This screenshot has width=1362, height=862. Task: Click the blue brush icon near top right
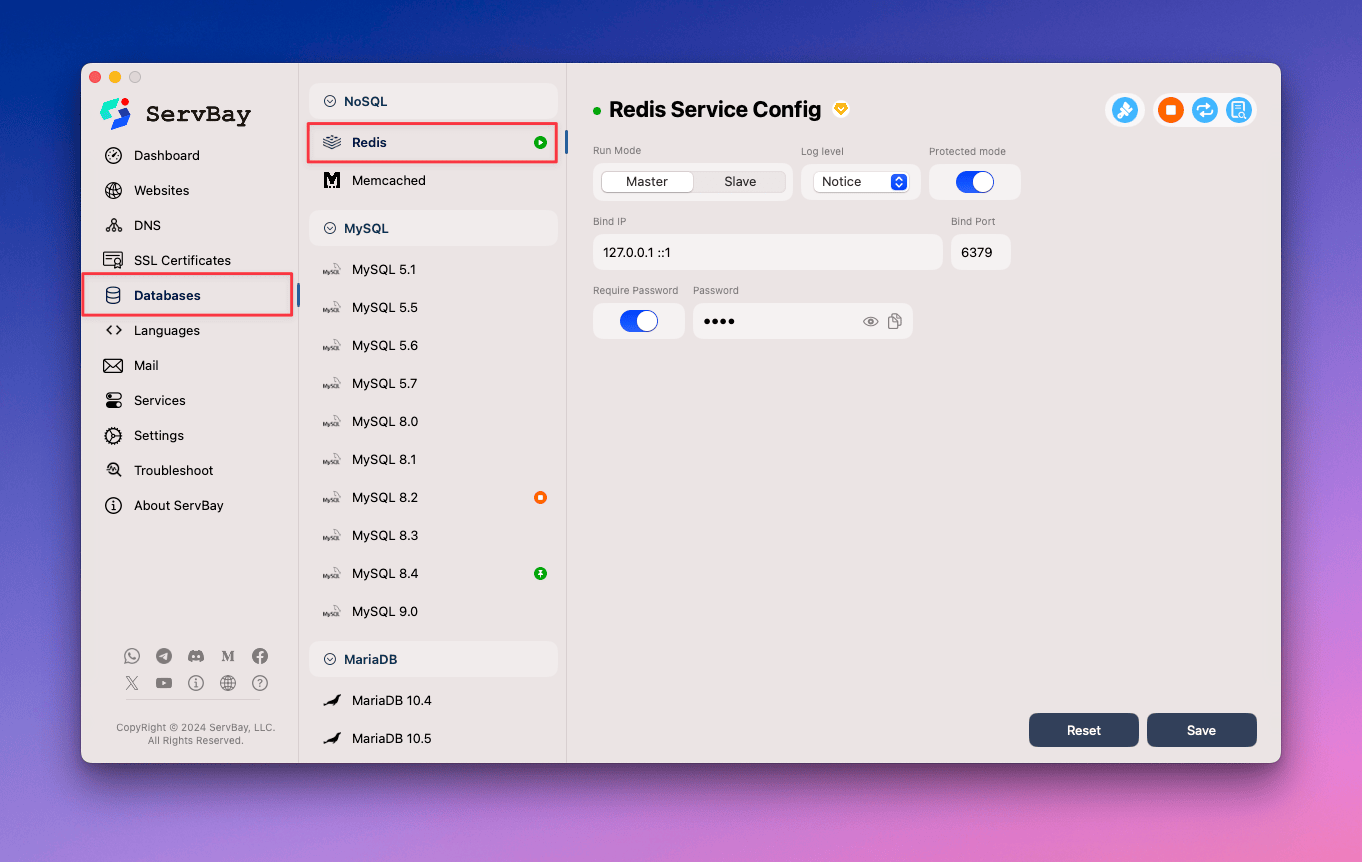(1124, 110)
